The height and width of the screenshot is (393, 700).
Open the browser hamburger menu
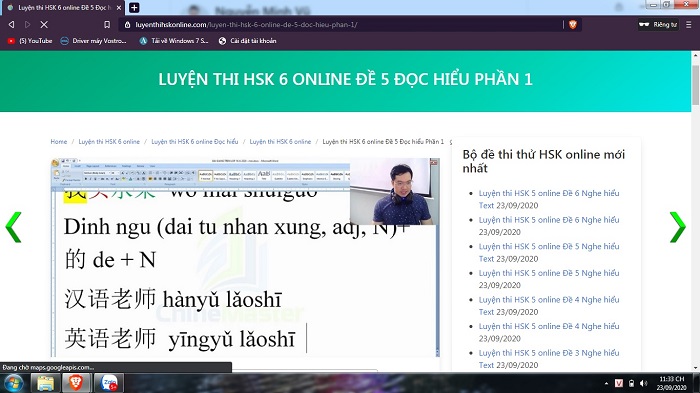point(689,25)
